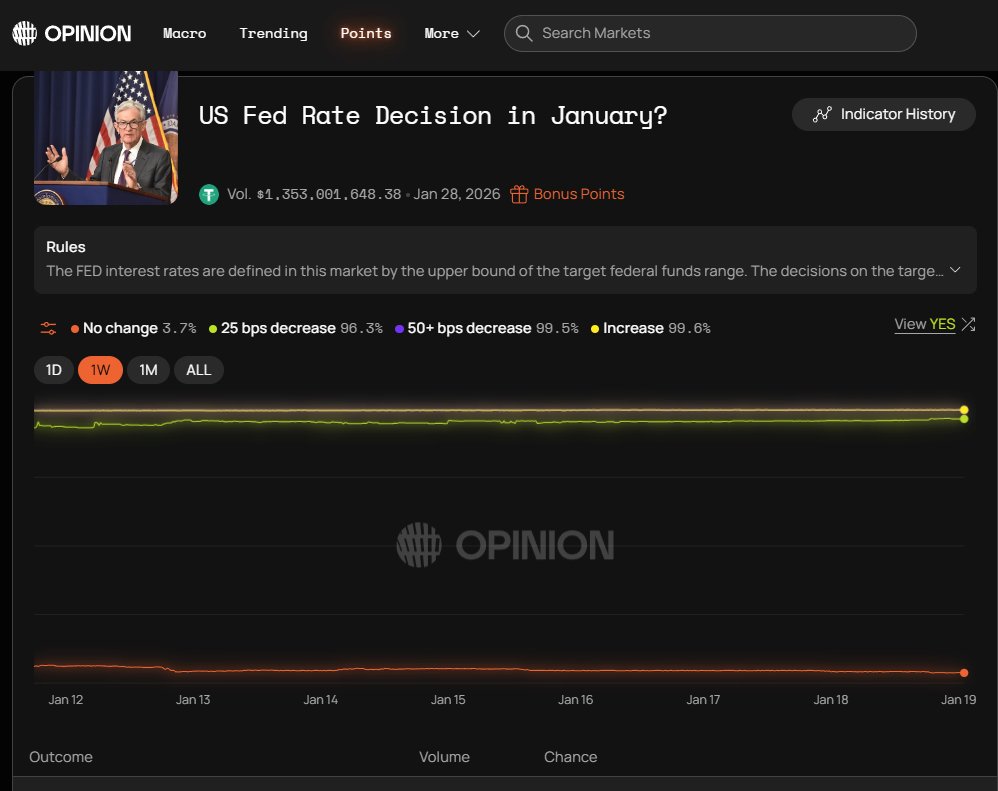Open the Macro navigation item
The width and height of the screenshot is (998, 791).
click(185, 33)
